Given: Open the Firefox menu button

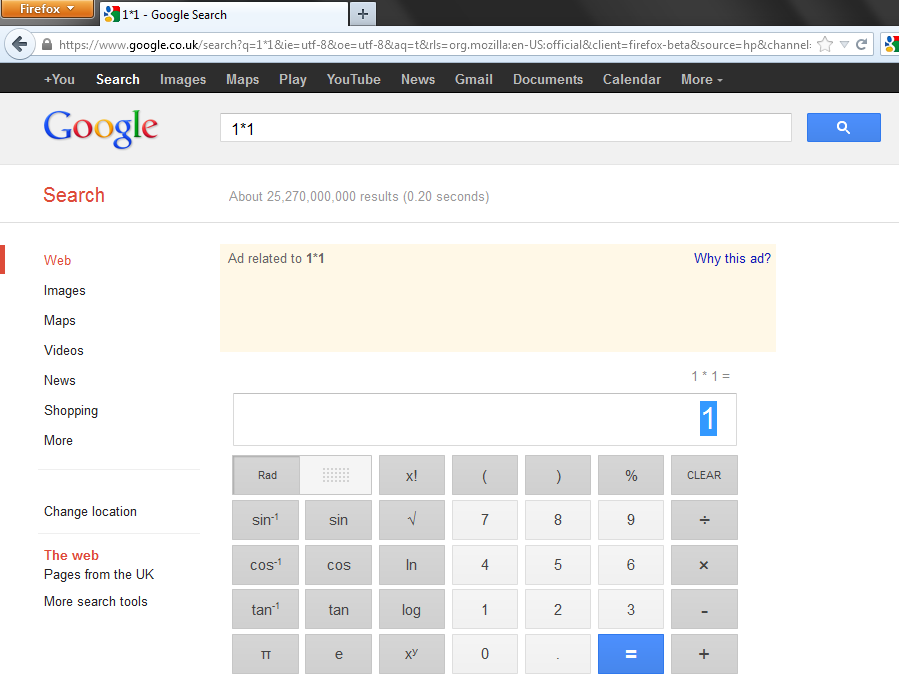Looking at the screenshot, I should tap(47, 9).
